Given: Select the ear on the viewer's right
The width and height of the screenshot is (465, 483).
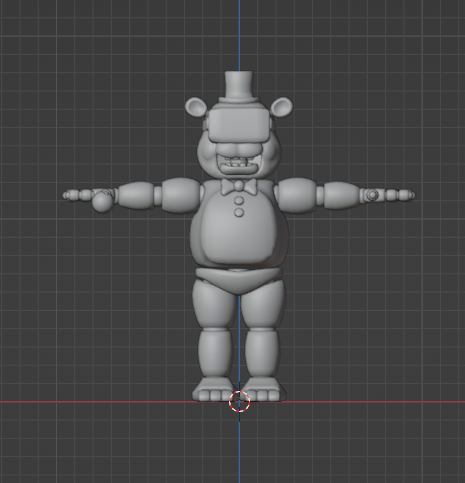Looking at the screenshot, I should [282, 107].
